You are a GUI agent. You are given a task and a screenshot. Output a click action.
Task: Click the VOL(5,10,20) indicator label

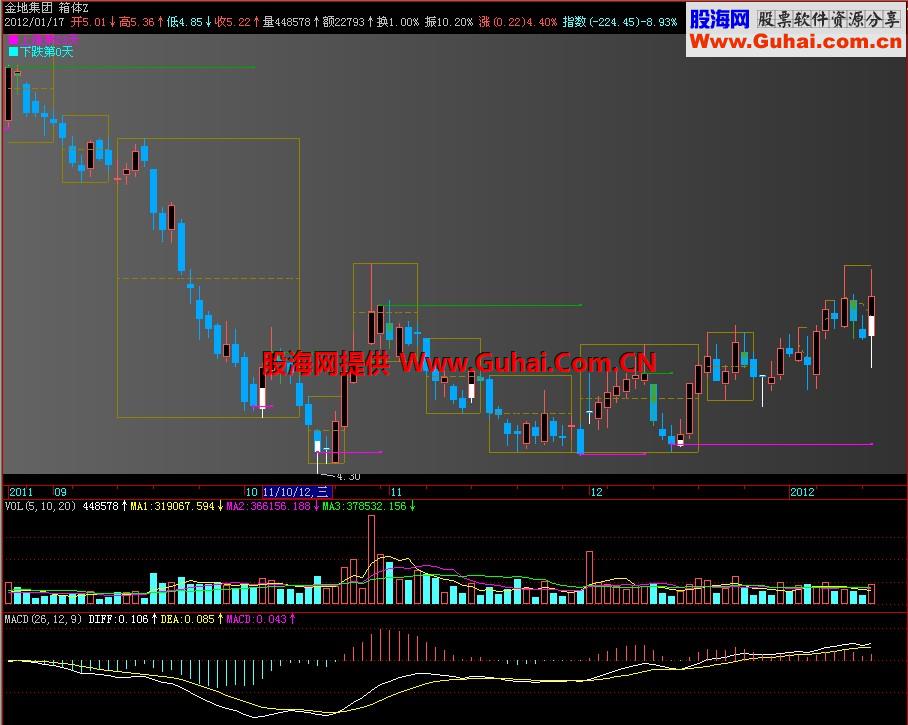click(41, 506)
